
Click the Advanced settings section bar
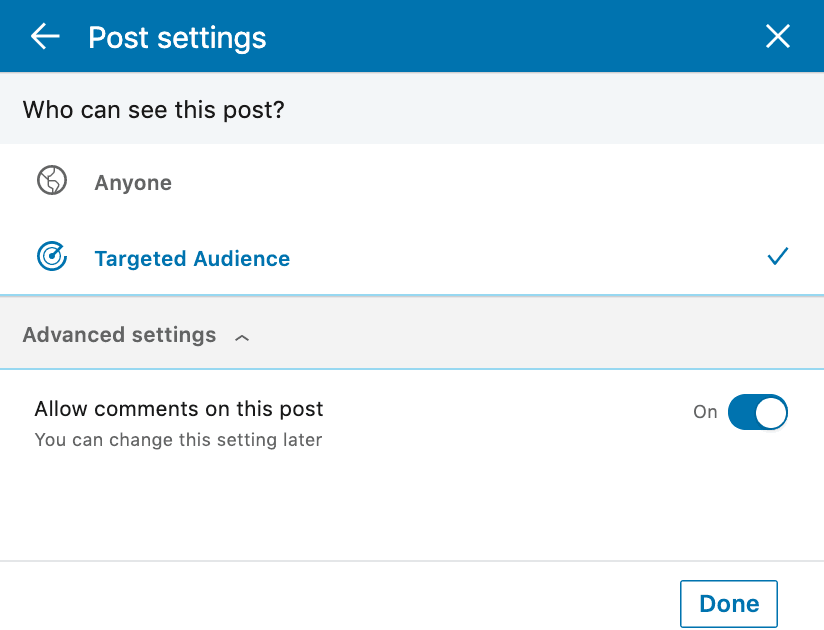(412, 333)
